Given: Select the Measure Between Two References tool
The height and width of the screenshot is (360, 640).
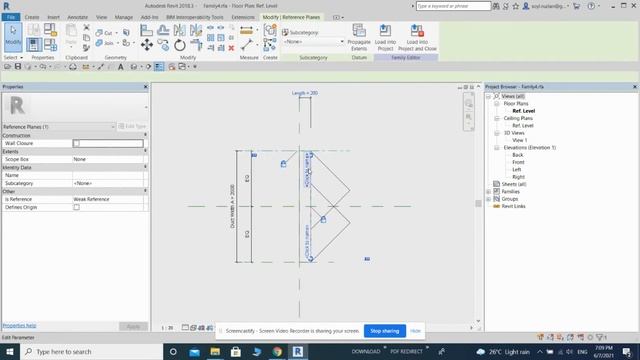Looking at the screenshot, I should 246,31.
